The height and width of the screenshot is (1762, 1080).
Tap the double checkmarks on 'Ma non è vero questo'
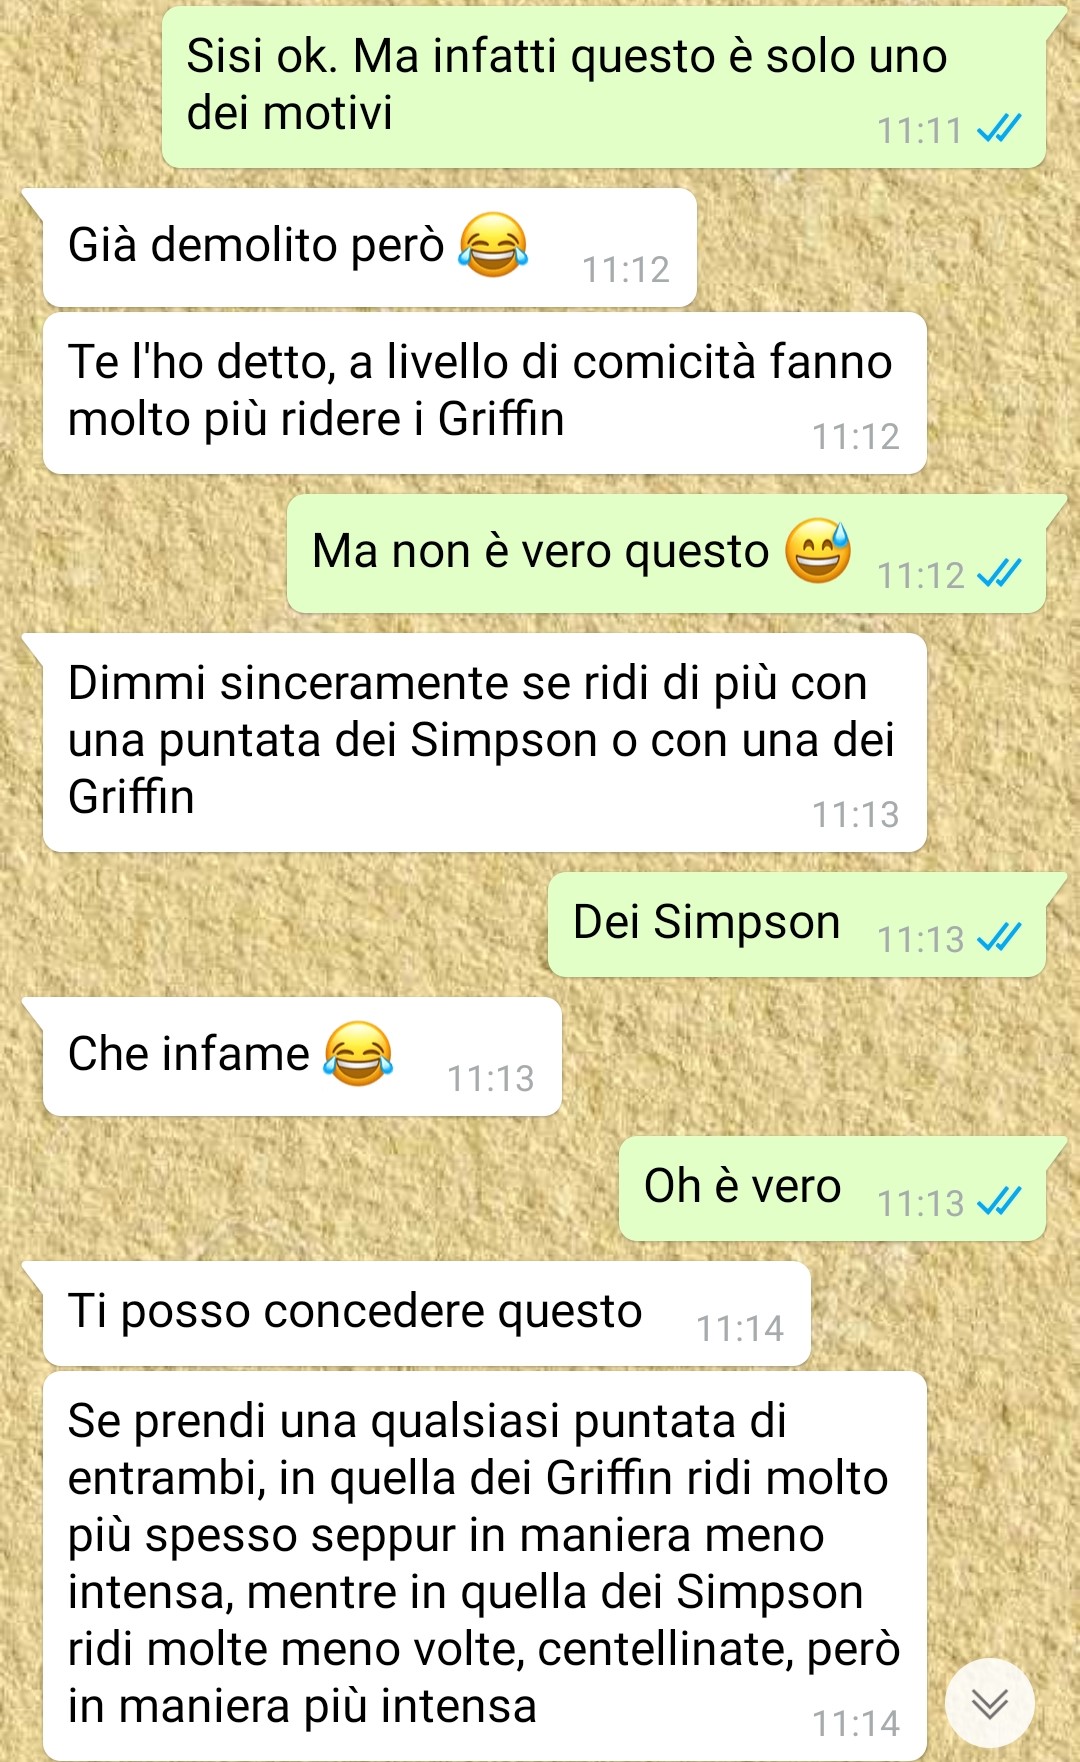(x=999, y=574)
